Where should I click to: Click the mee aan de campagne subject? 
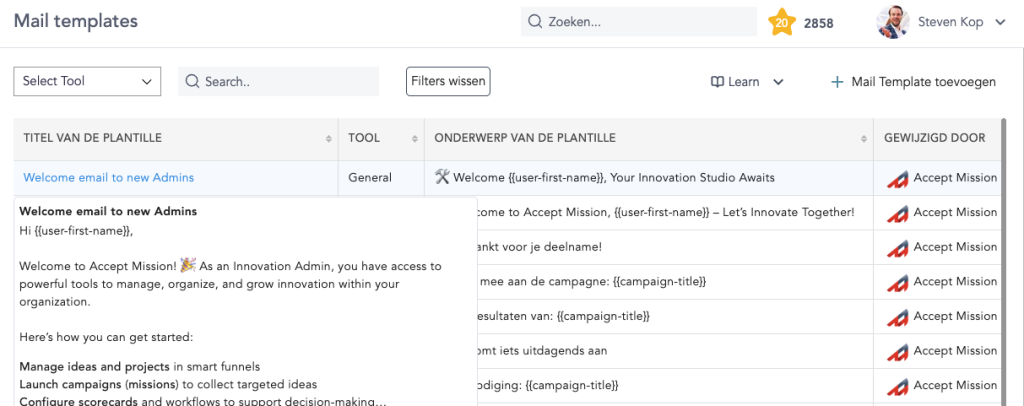(593, 281)
